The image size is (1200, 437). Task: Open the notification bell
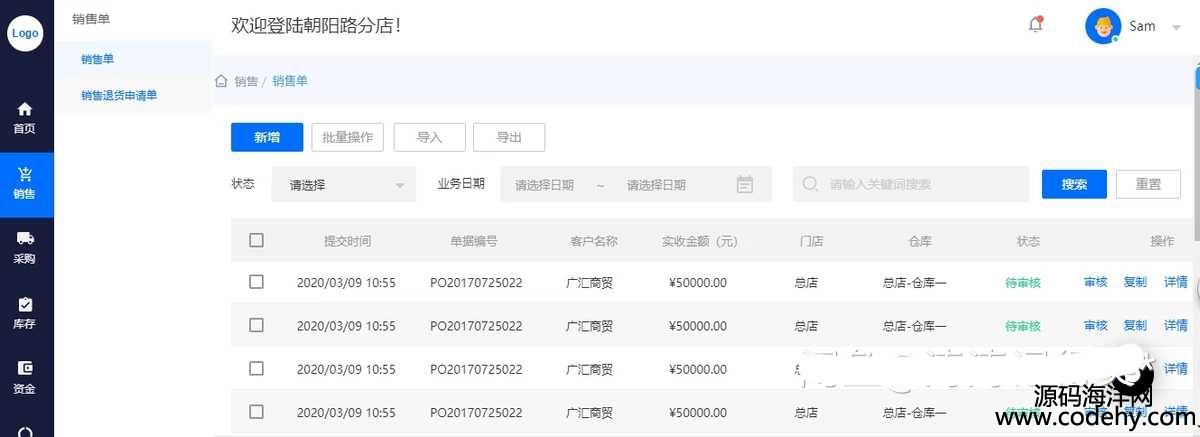[x=1036, y=25]
